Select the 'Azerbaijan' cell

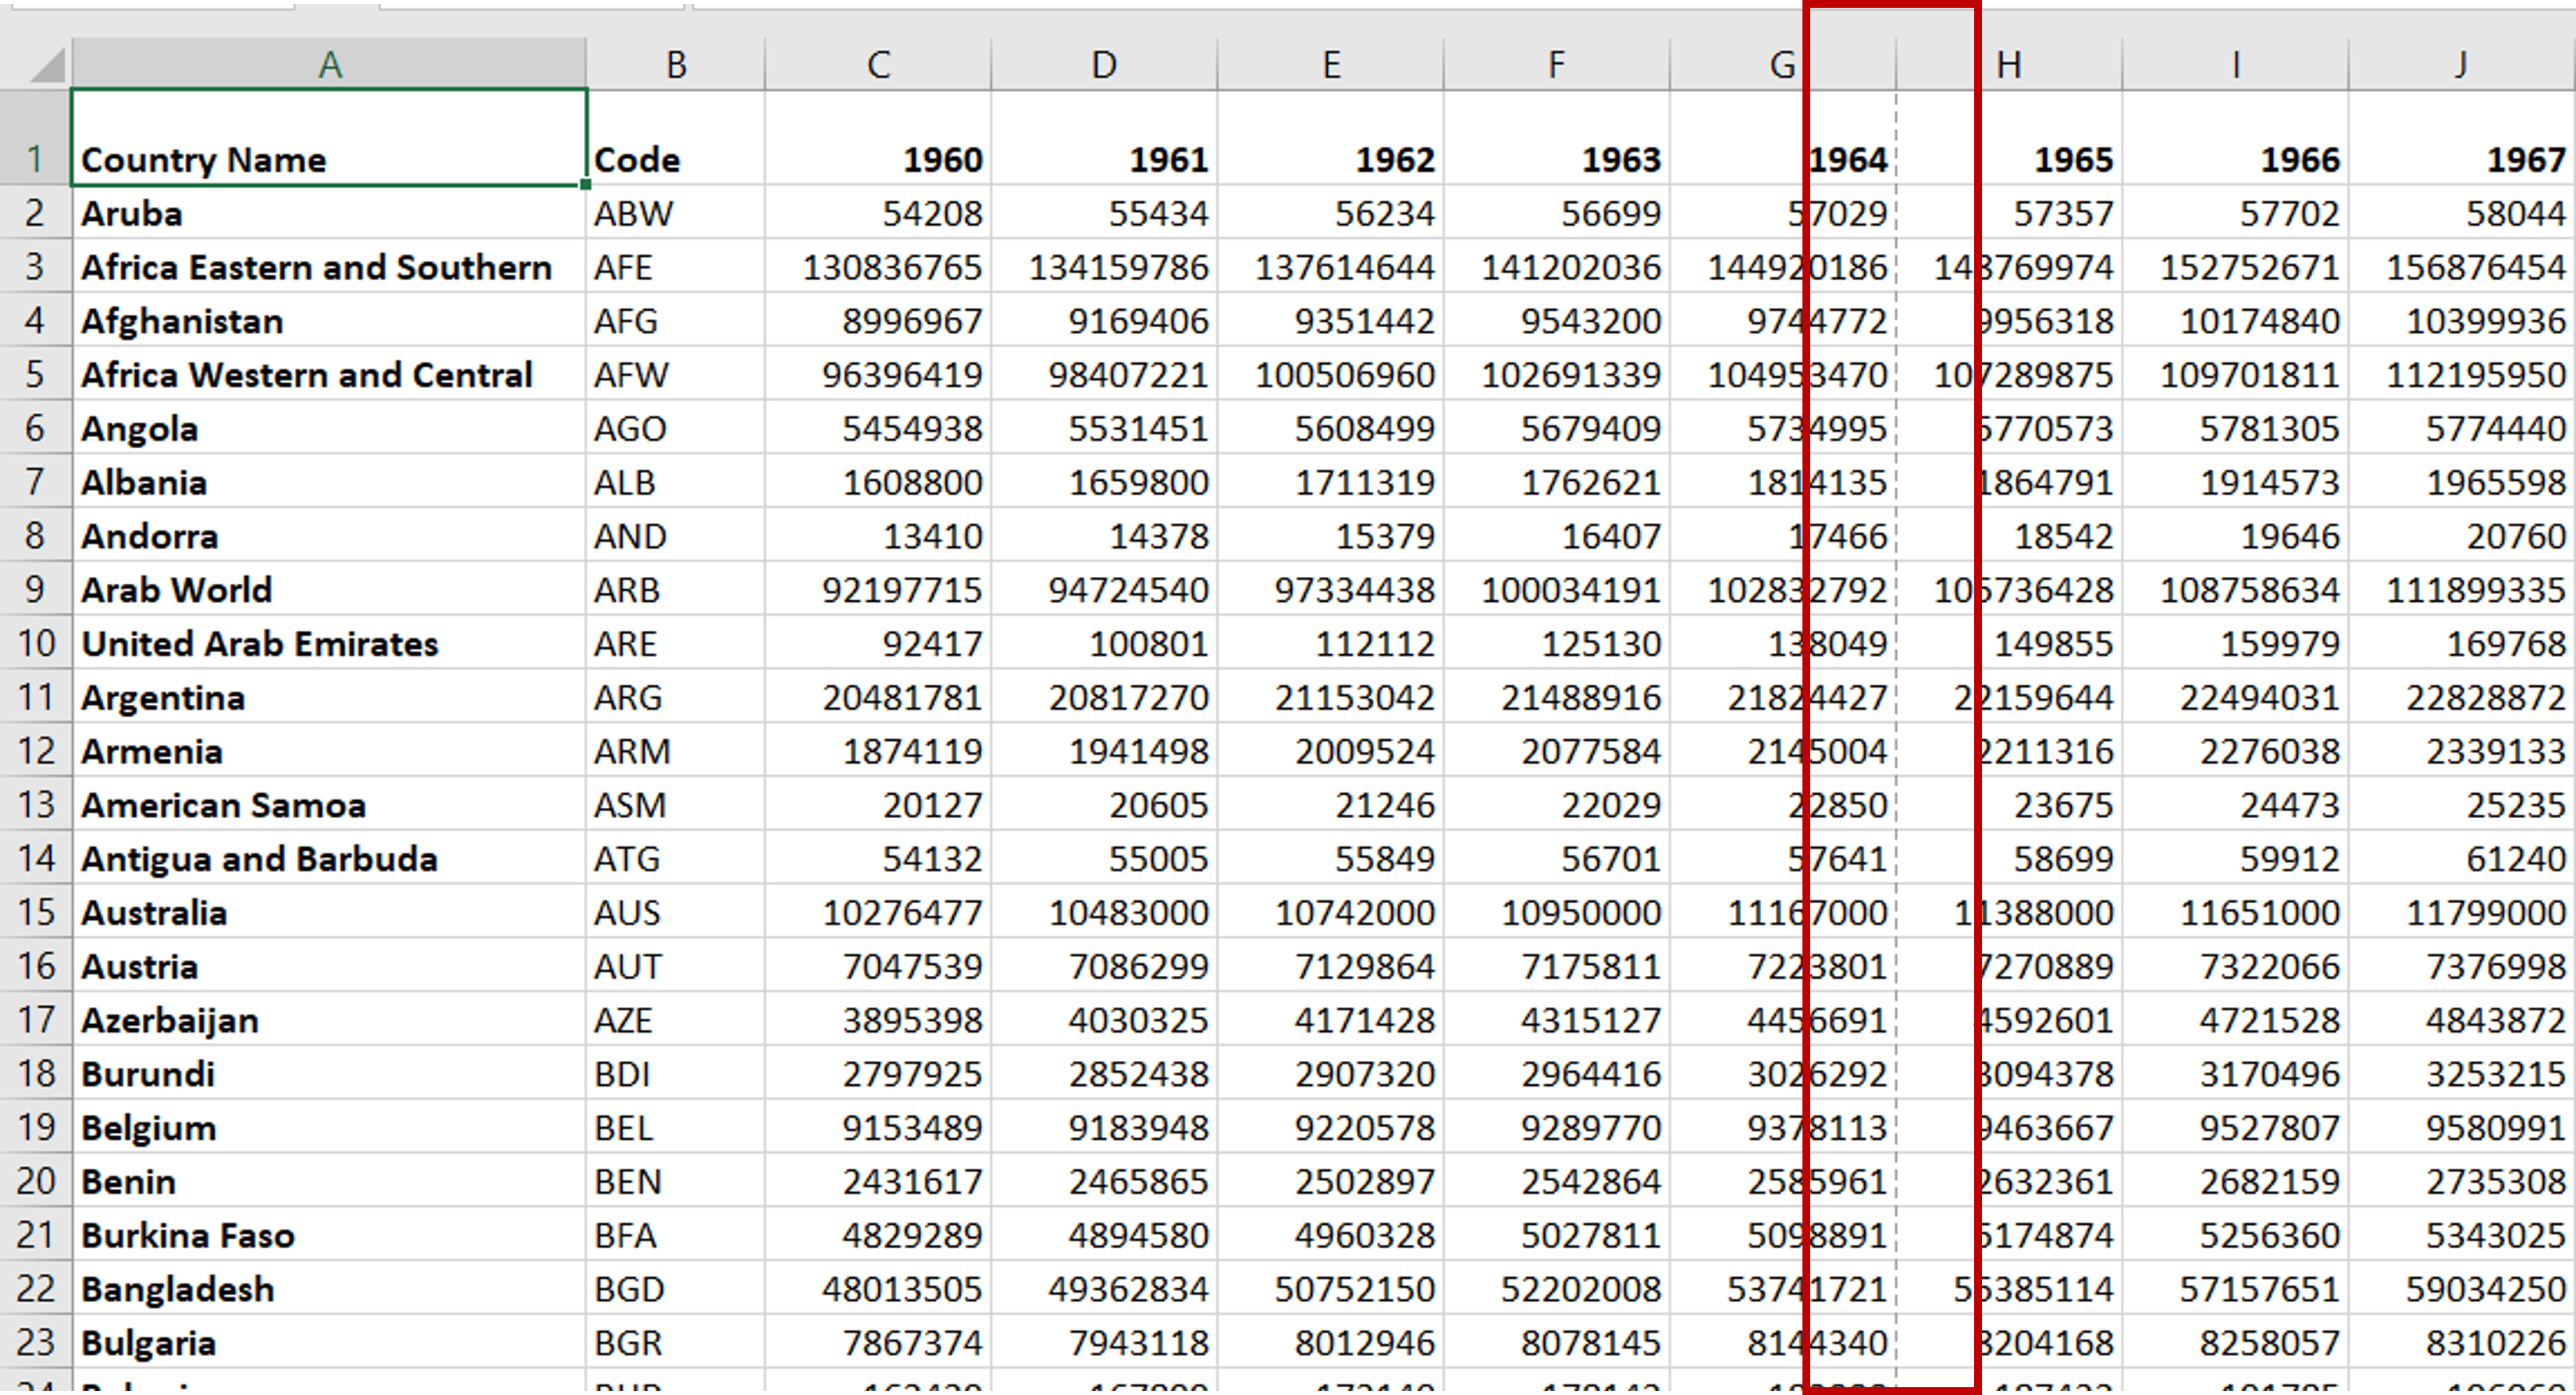(x=329, y=1020)
